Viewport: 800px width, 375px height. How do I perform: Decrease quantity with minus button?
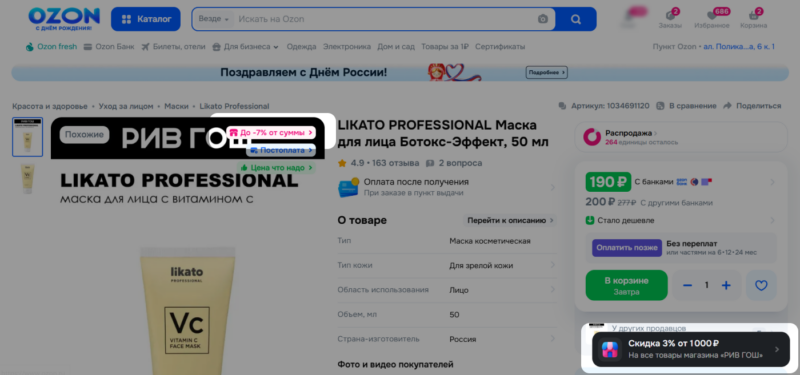point(688,286)
